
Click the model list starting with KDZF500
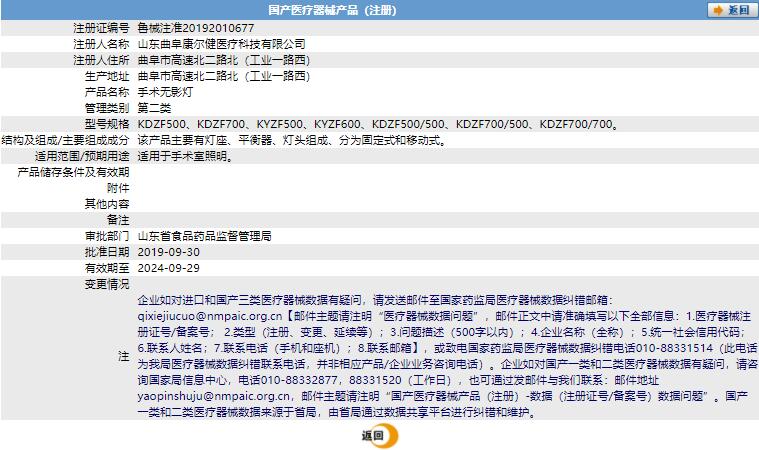point(377,124)
